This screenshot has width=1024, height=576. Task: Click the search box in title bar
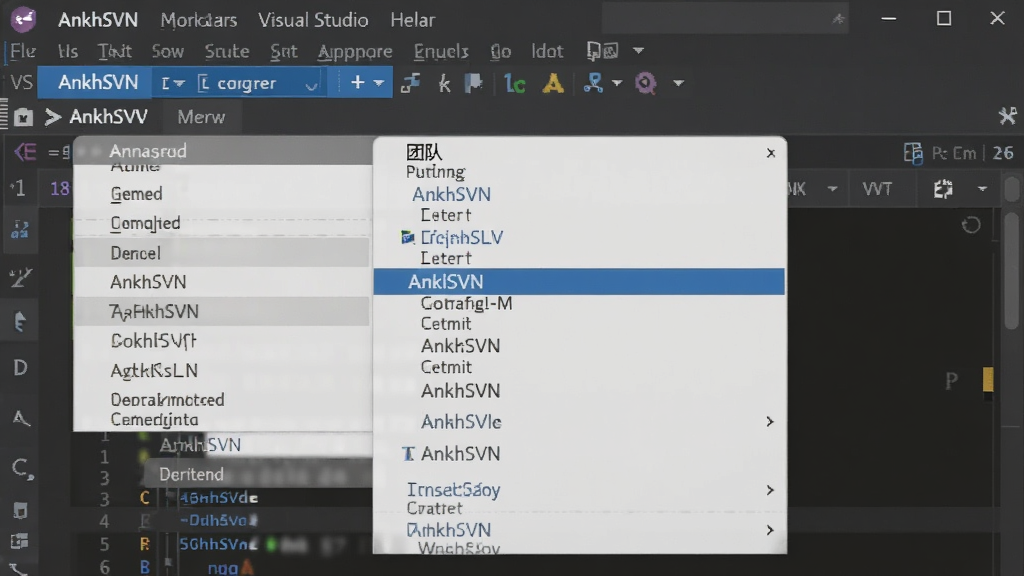point(726,19)
